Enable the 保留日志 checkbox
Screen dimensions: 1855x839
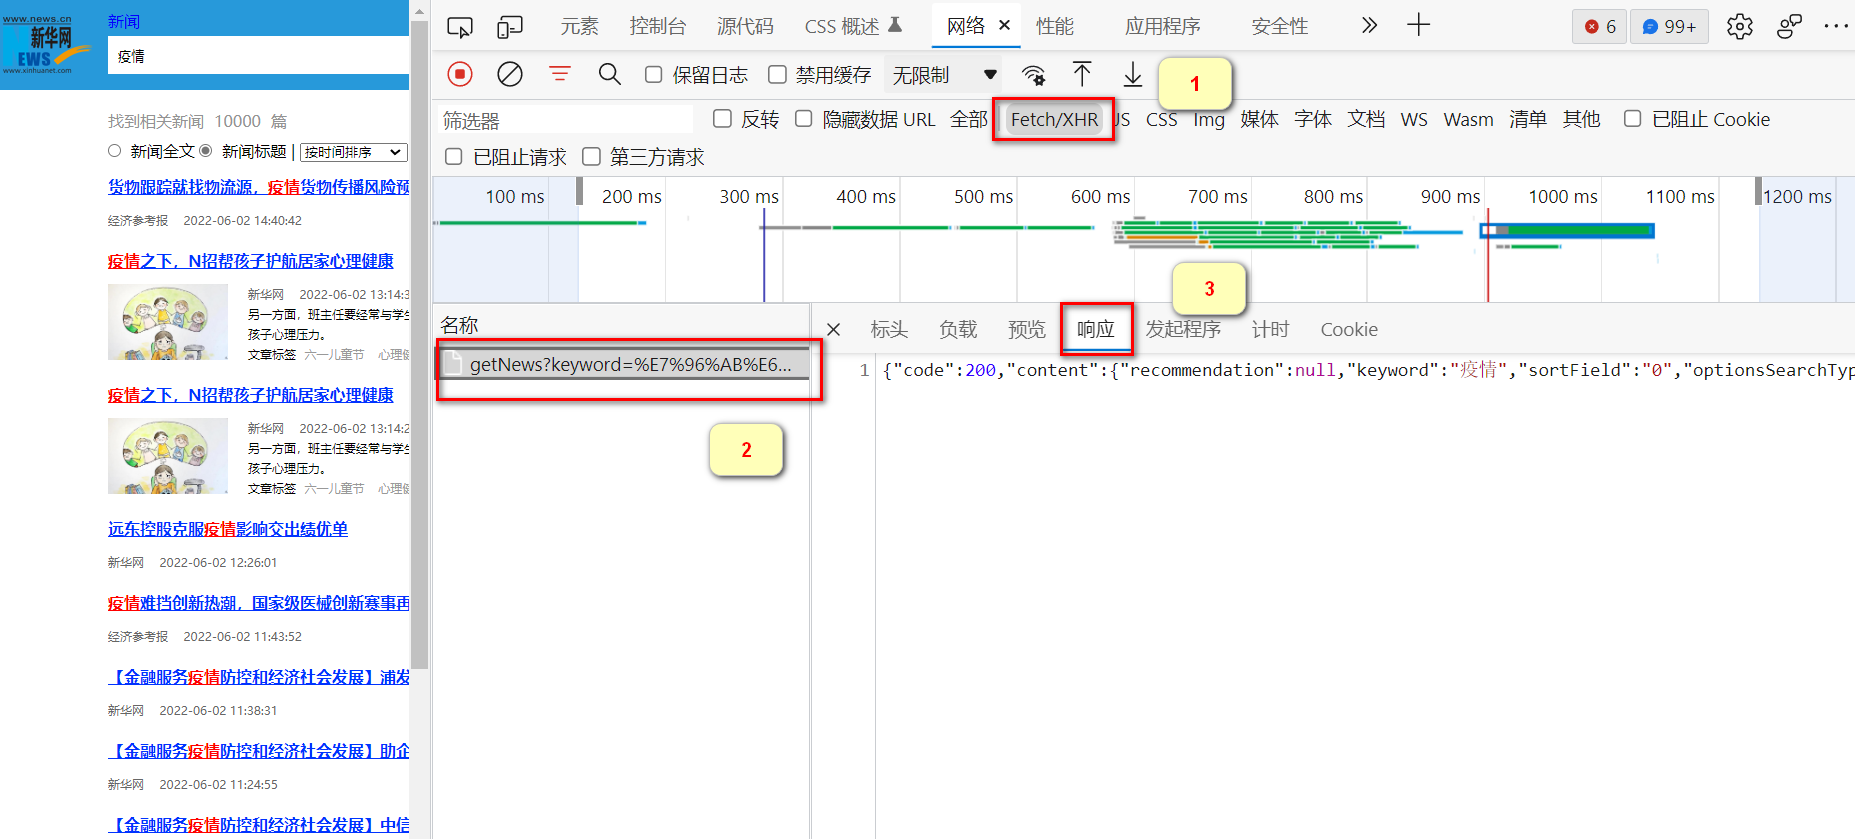[x=654, y=75]
